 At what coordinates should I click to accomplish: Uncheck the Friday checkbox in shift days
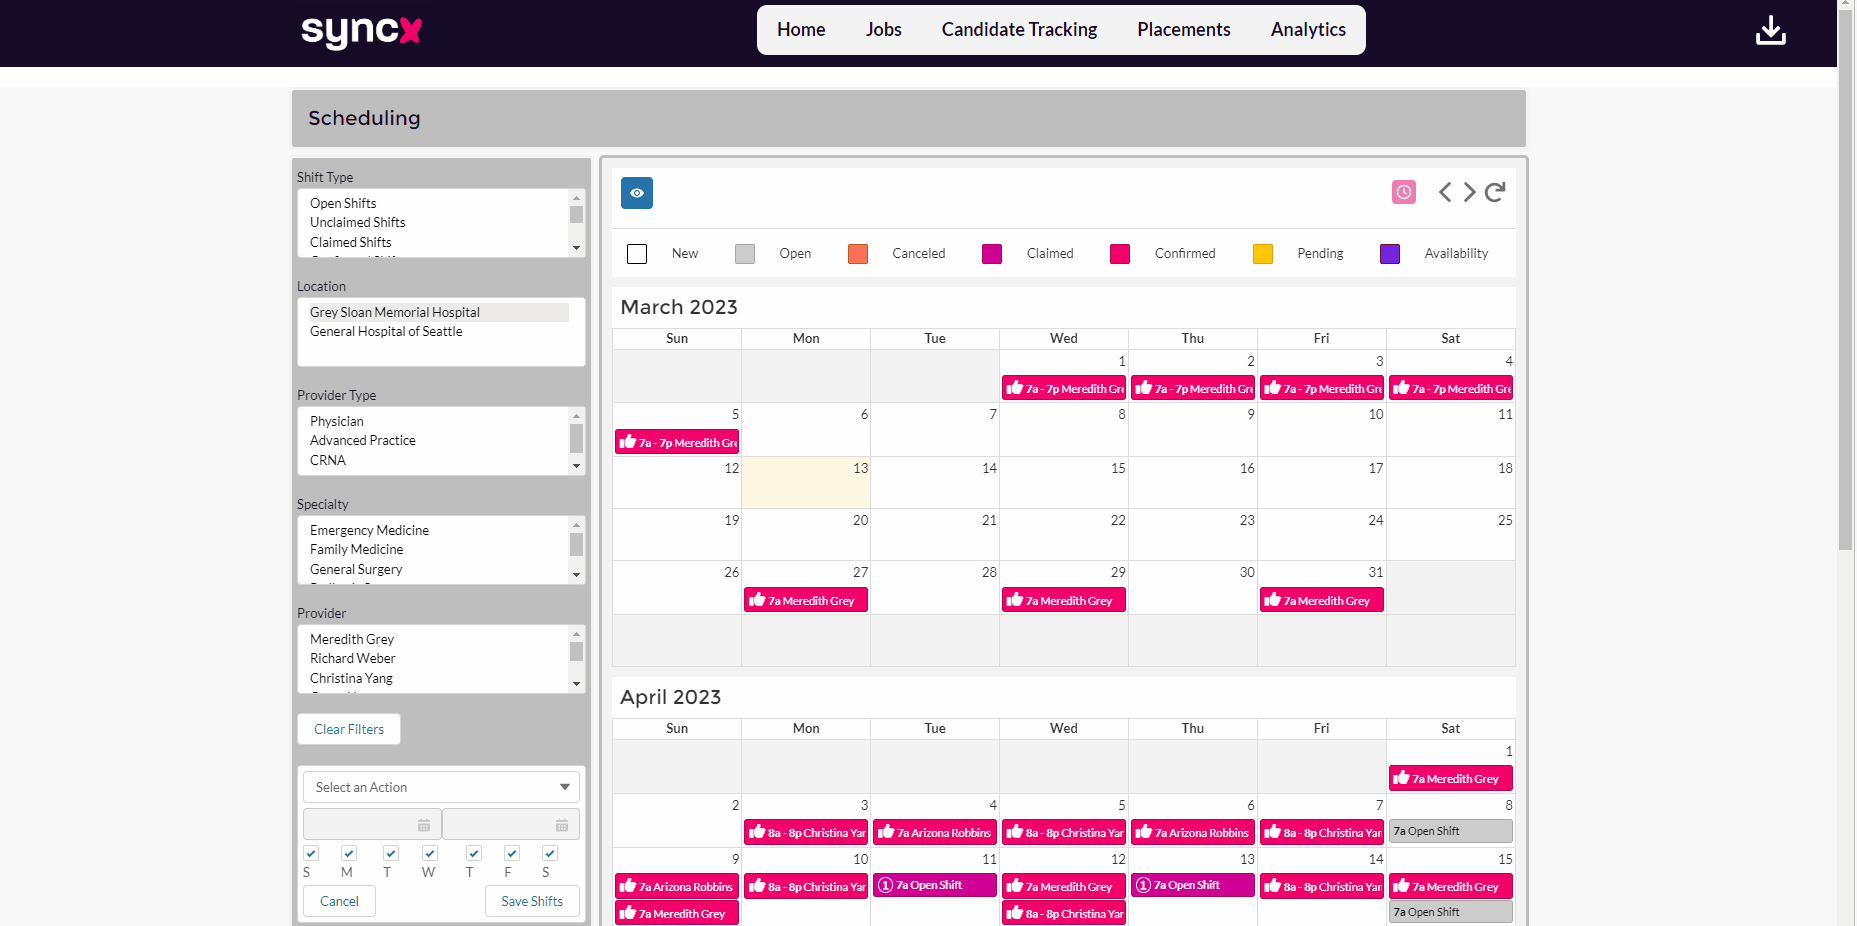pos(510,853)
